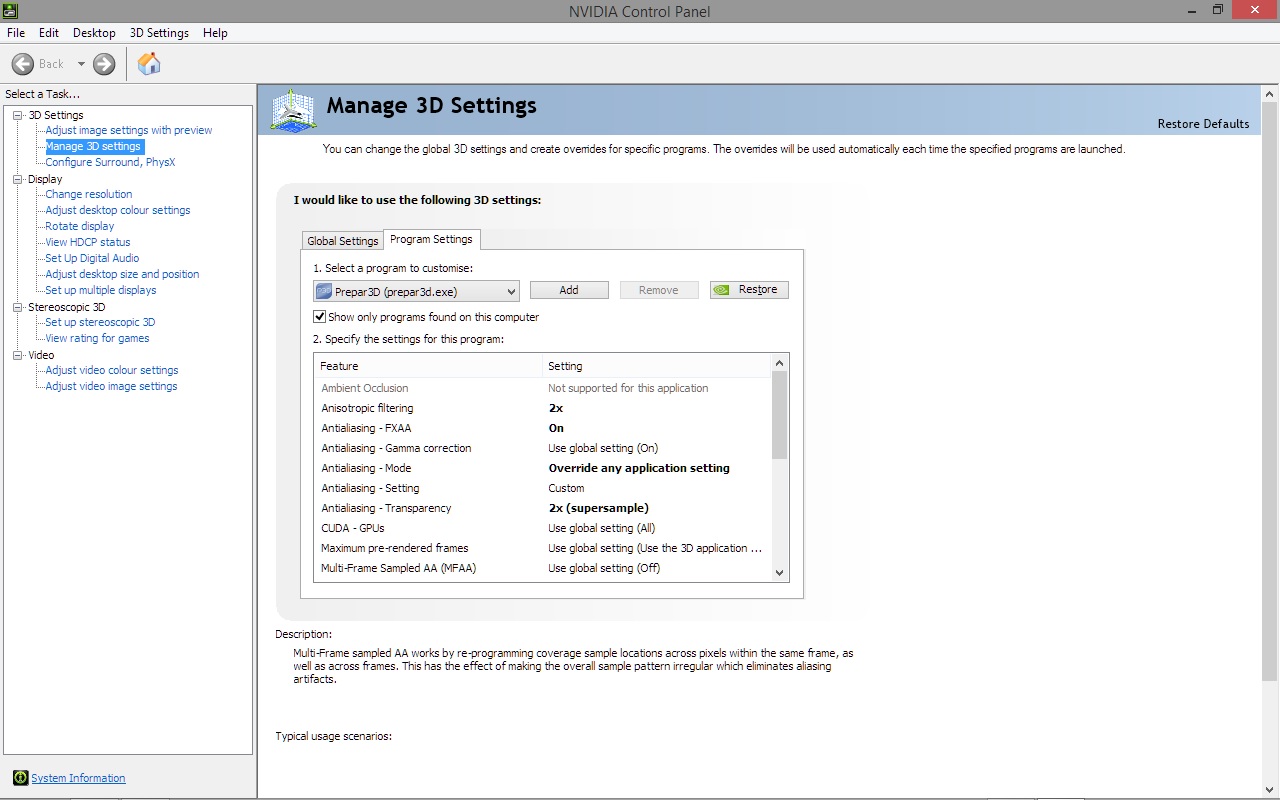Click the main page scroll up arrow

coord(1270,92)
